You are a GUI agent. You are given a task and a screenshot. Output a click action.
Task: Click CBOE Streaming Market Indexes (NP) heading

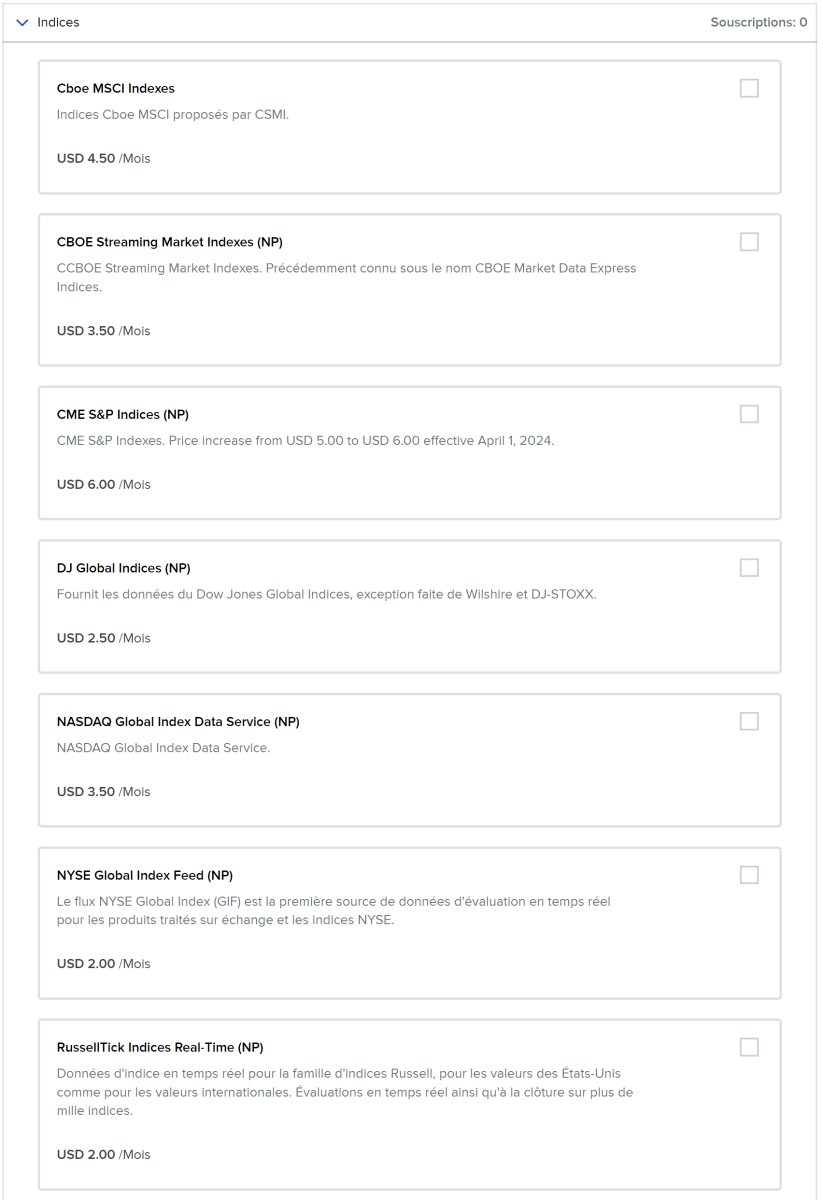click(x=170, y=242)
